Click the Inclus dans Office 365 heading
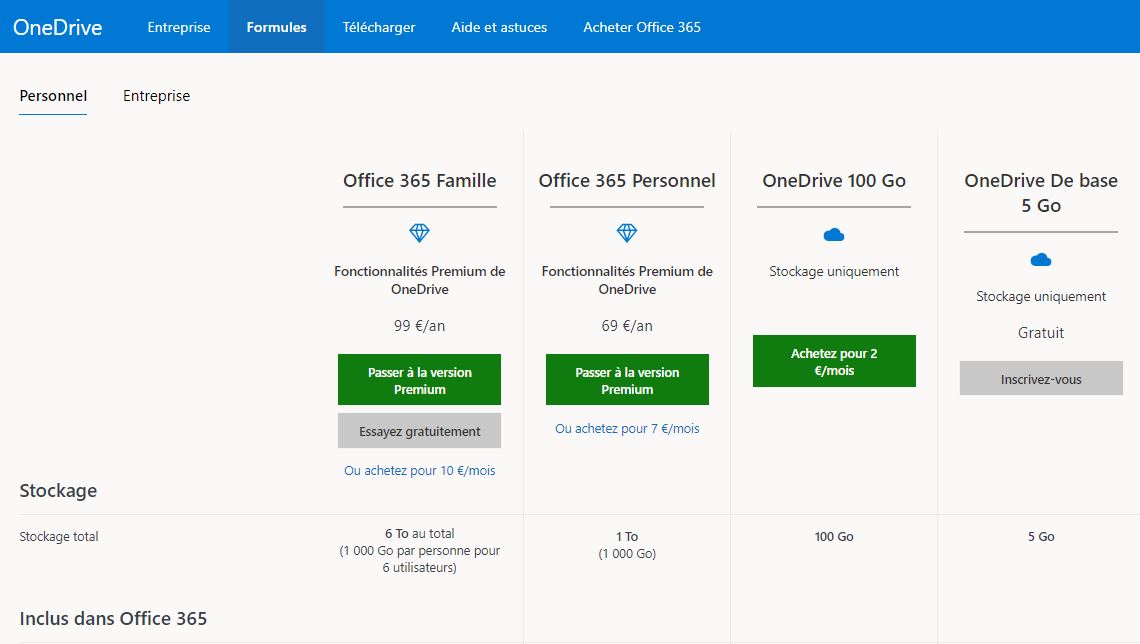1140x644 pixels. tap(113, 619)
